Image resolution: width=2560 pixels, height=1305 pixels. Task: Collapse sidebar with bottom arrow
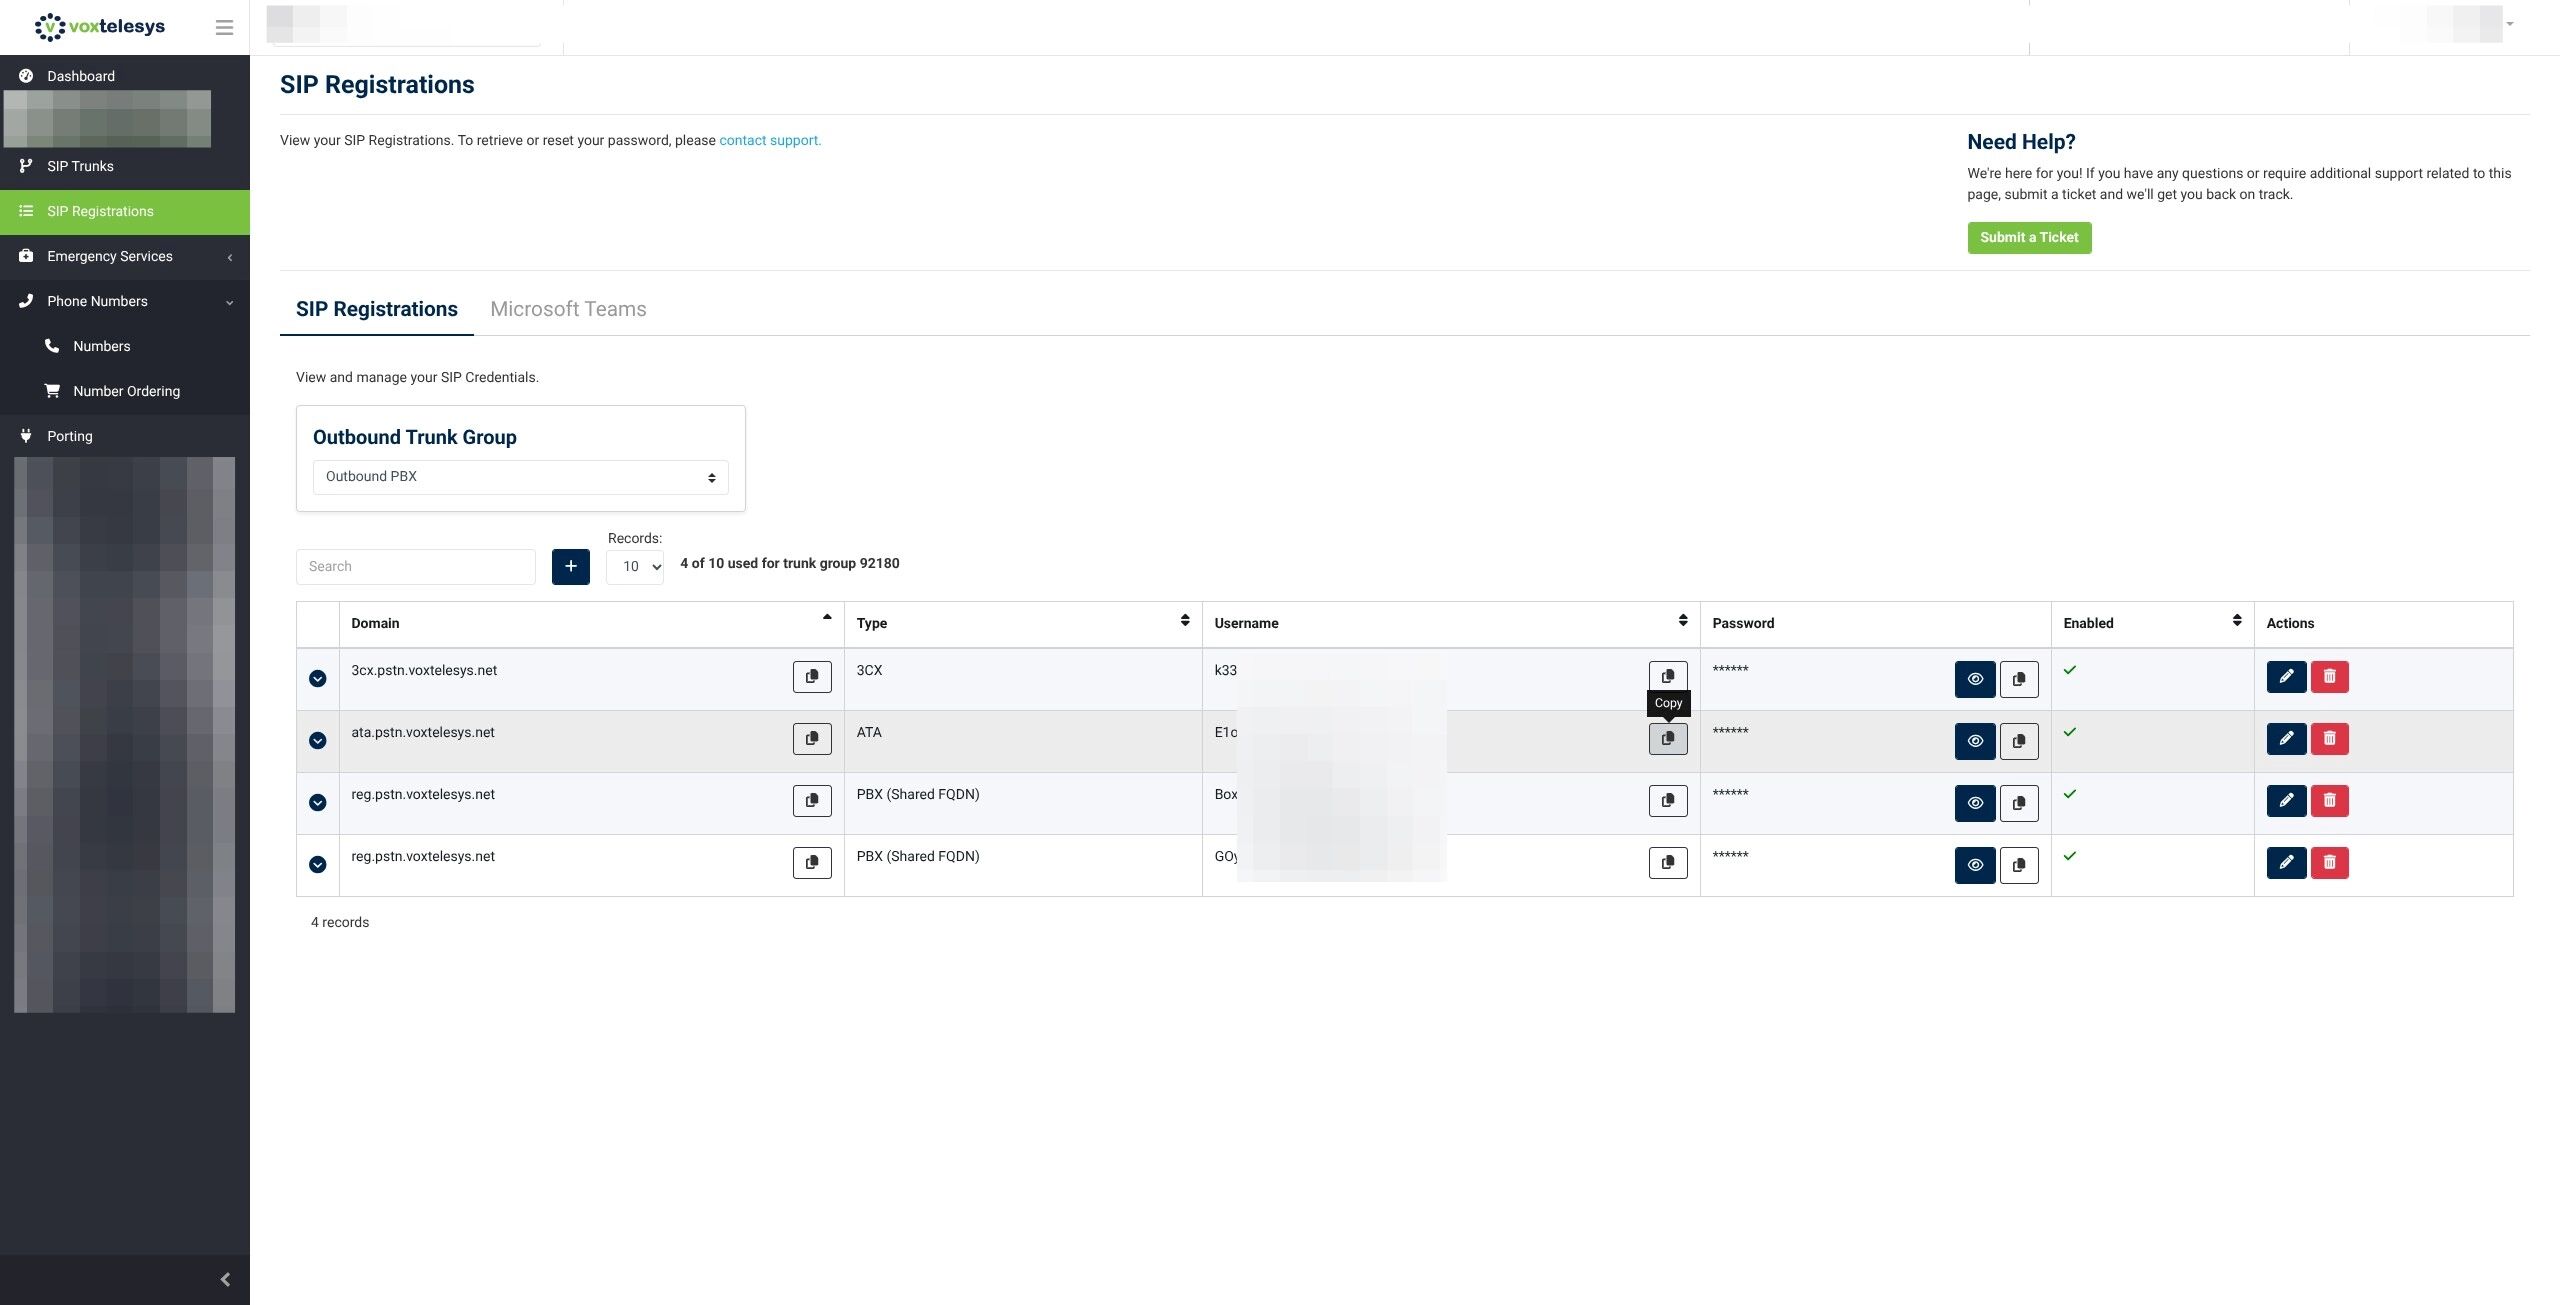pyautogui.click(x=225, y=1279)
